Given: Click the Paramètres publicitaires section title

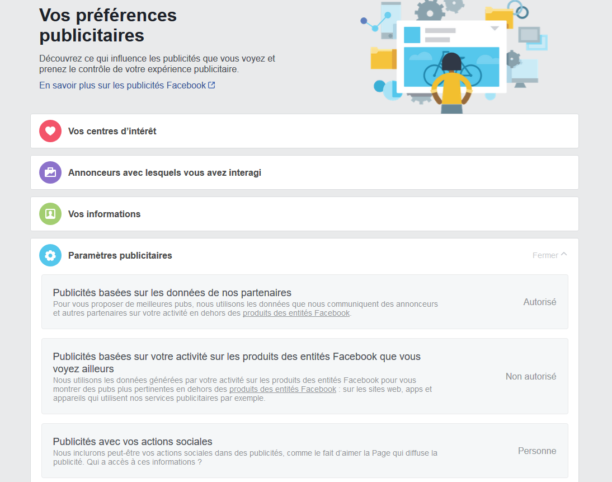Looking at the screenshot, I should (120, 255).
